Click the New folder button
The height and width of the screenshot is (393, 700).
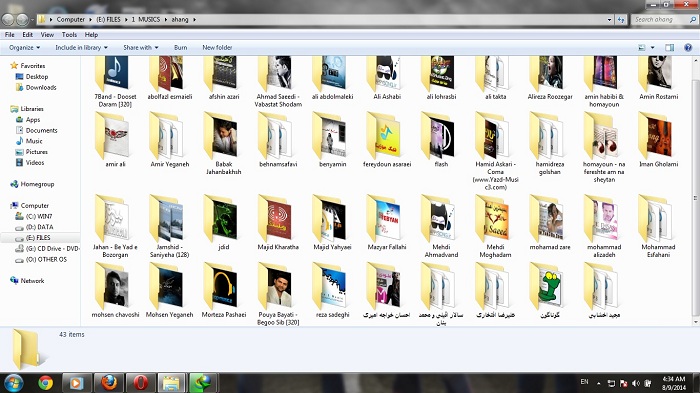pyautogui.click(x=217, y=47)
